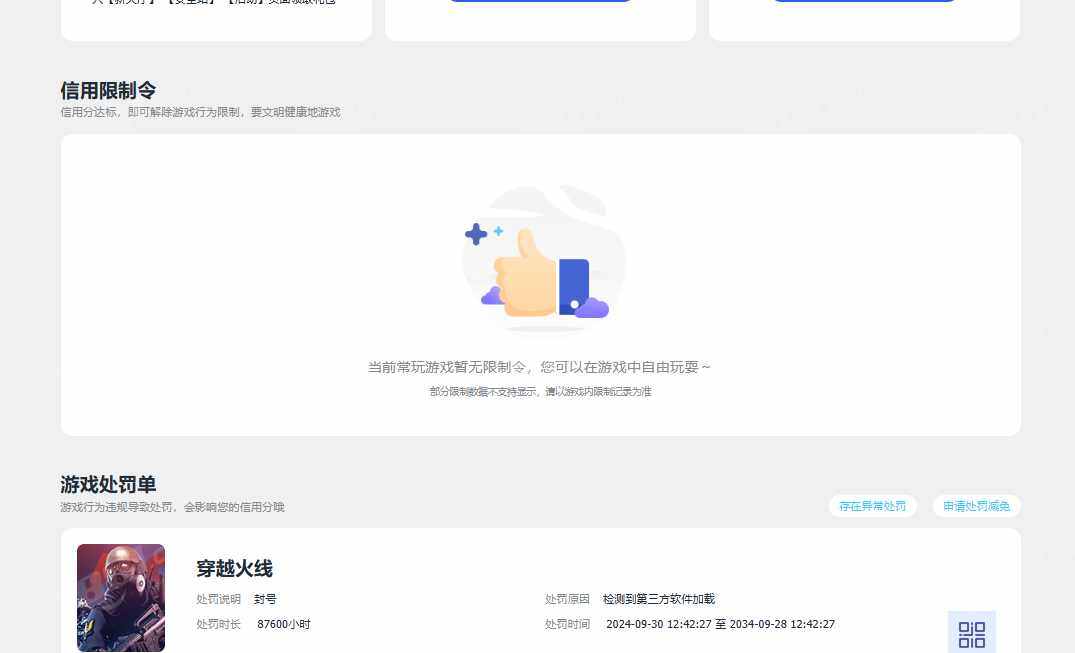Screen dimensions: 1075x653
Task: Click the 穿越火线 game cover thumbnail
Action: pos(121,597)
